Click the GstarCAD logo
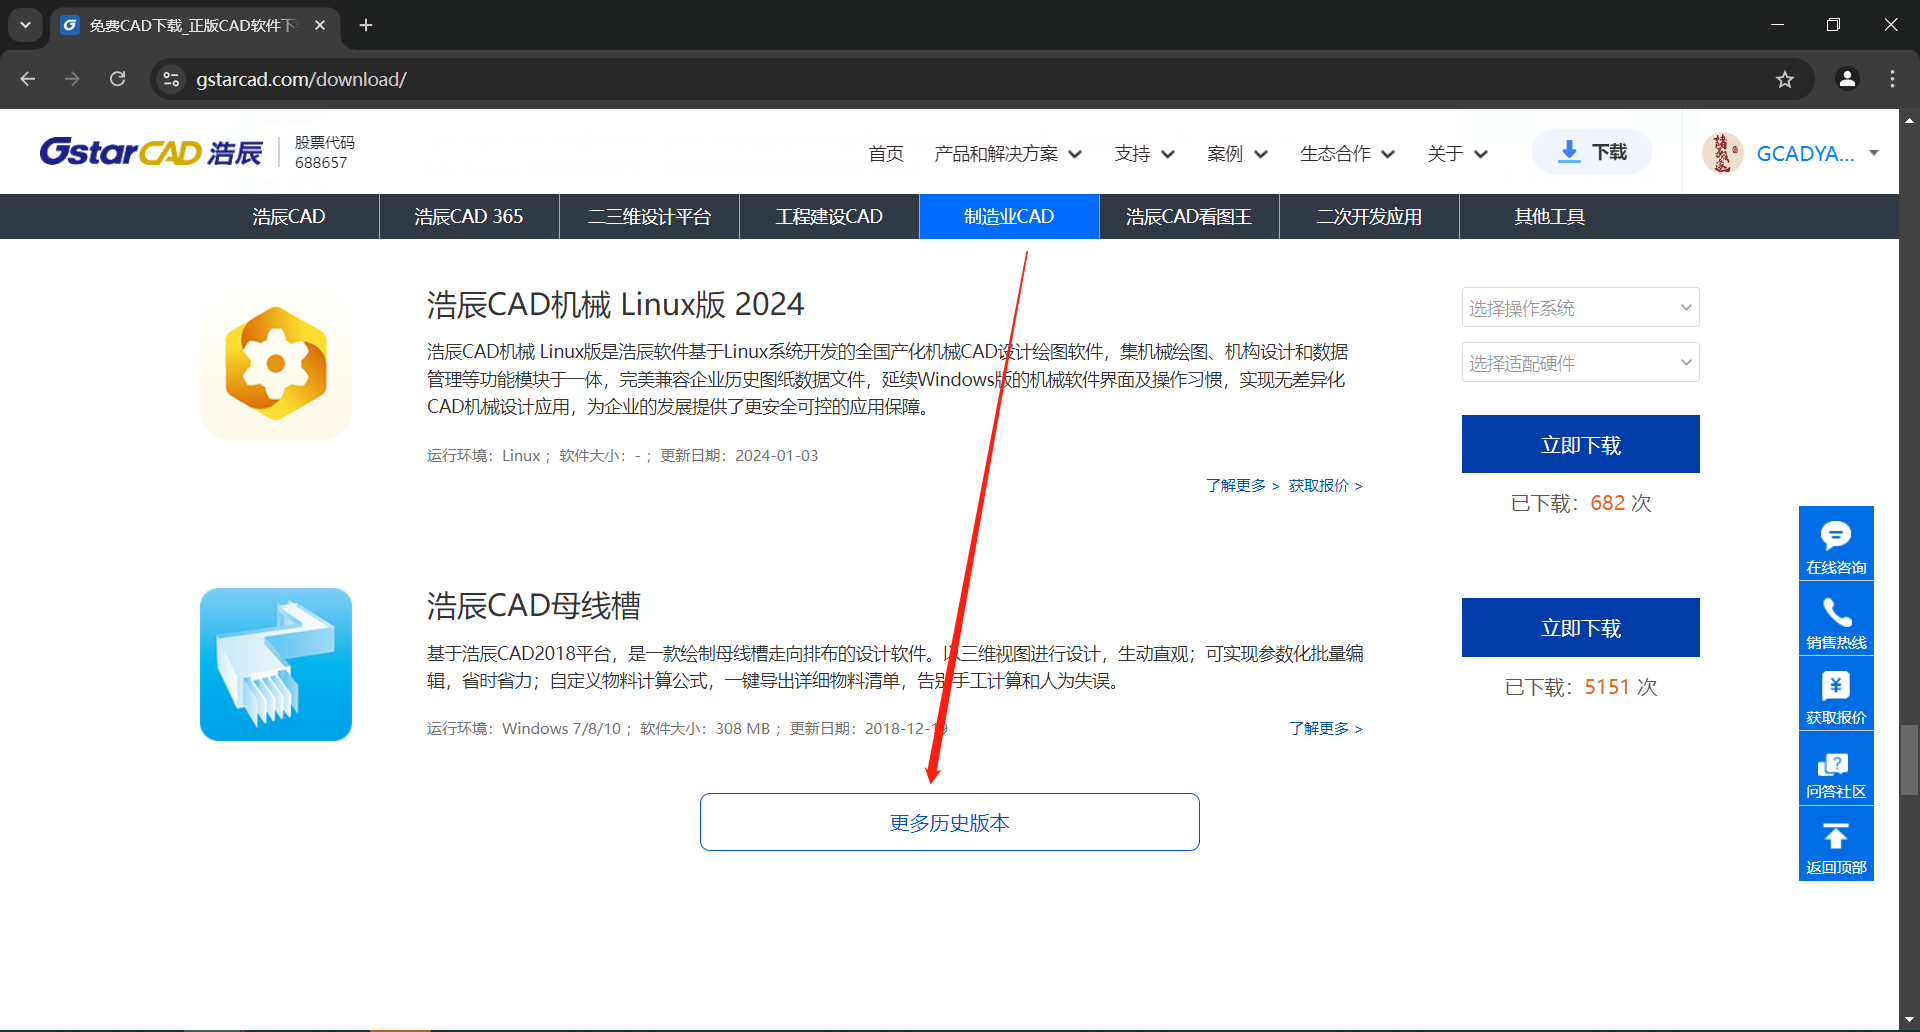Viewport: 1920px width, 1032px height. [x=150, y=152]
